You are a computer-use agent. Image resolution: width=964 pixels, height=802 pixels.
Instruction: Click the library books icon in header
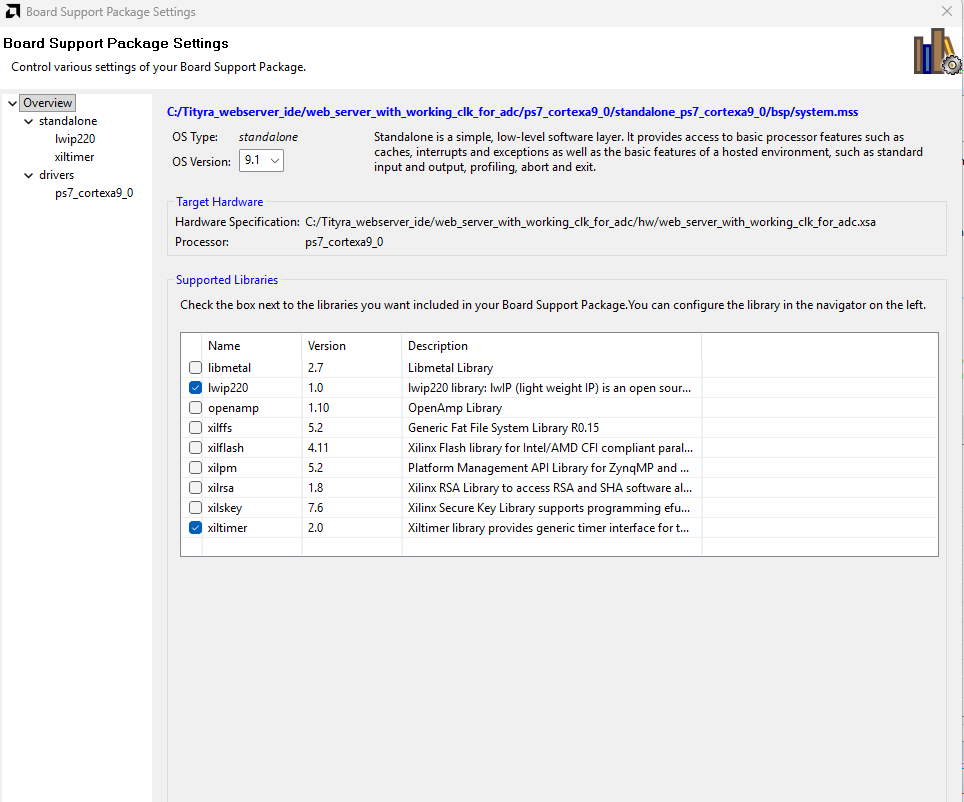[x=936, y=52]
